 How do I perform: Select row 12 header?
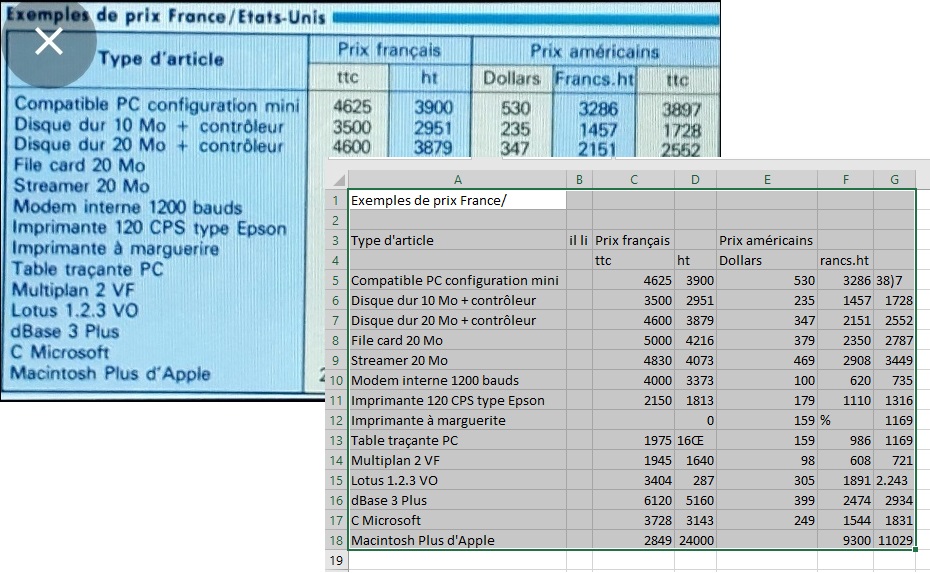[x=336, y=421]
